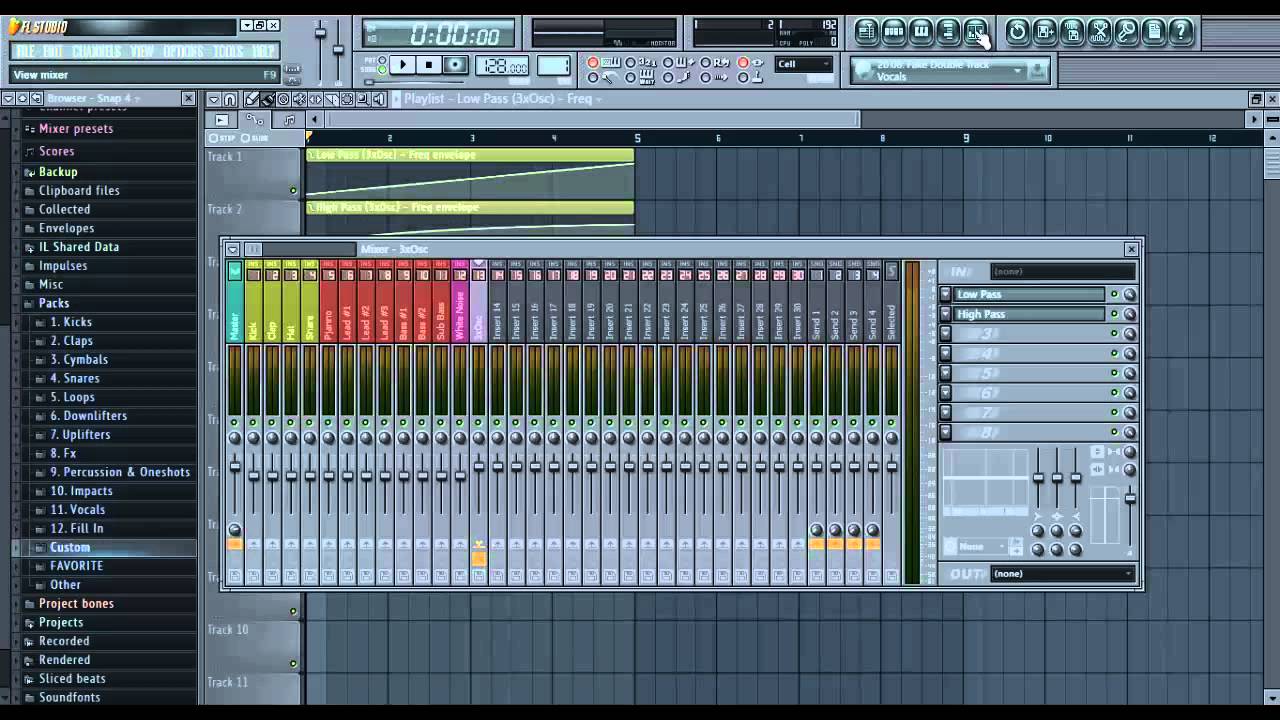The height and width of the screenshot is (720, 1280).
Task: Toggle the 3xOsc track mute light
Action: (x=478, y=423)
